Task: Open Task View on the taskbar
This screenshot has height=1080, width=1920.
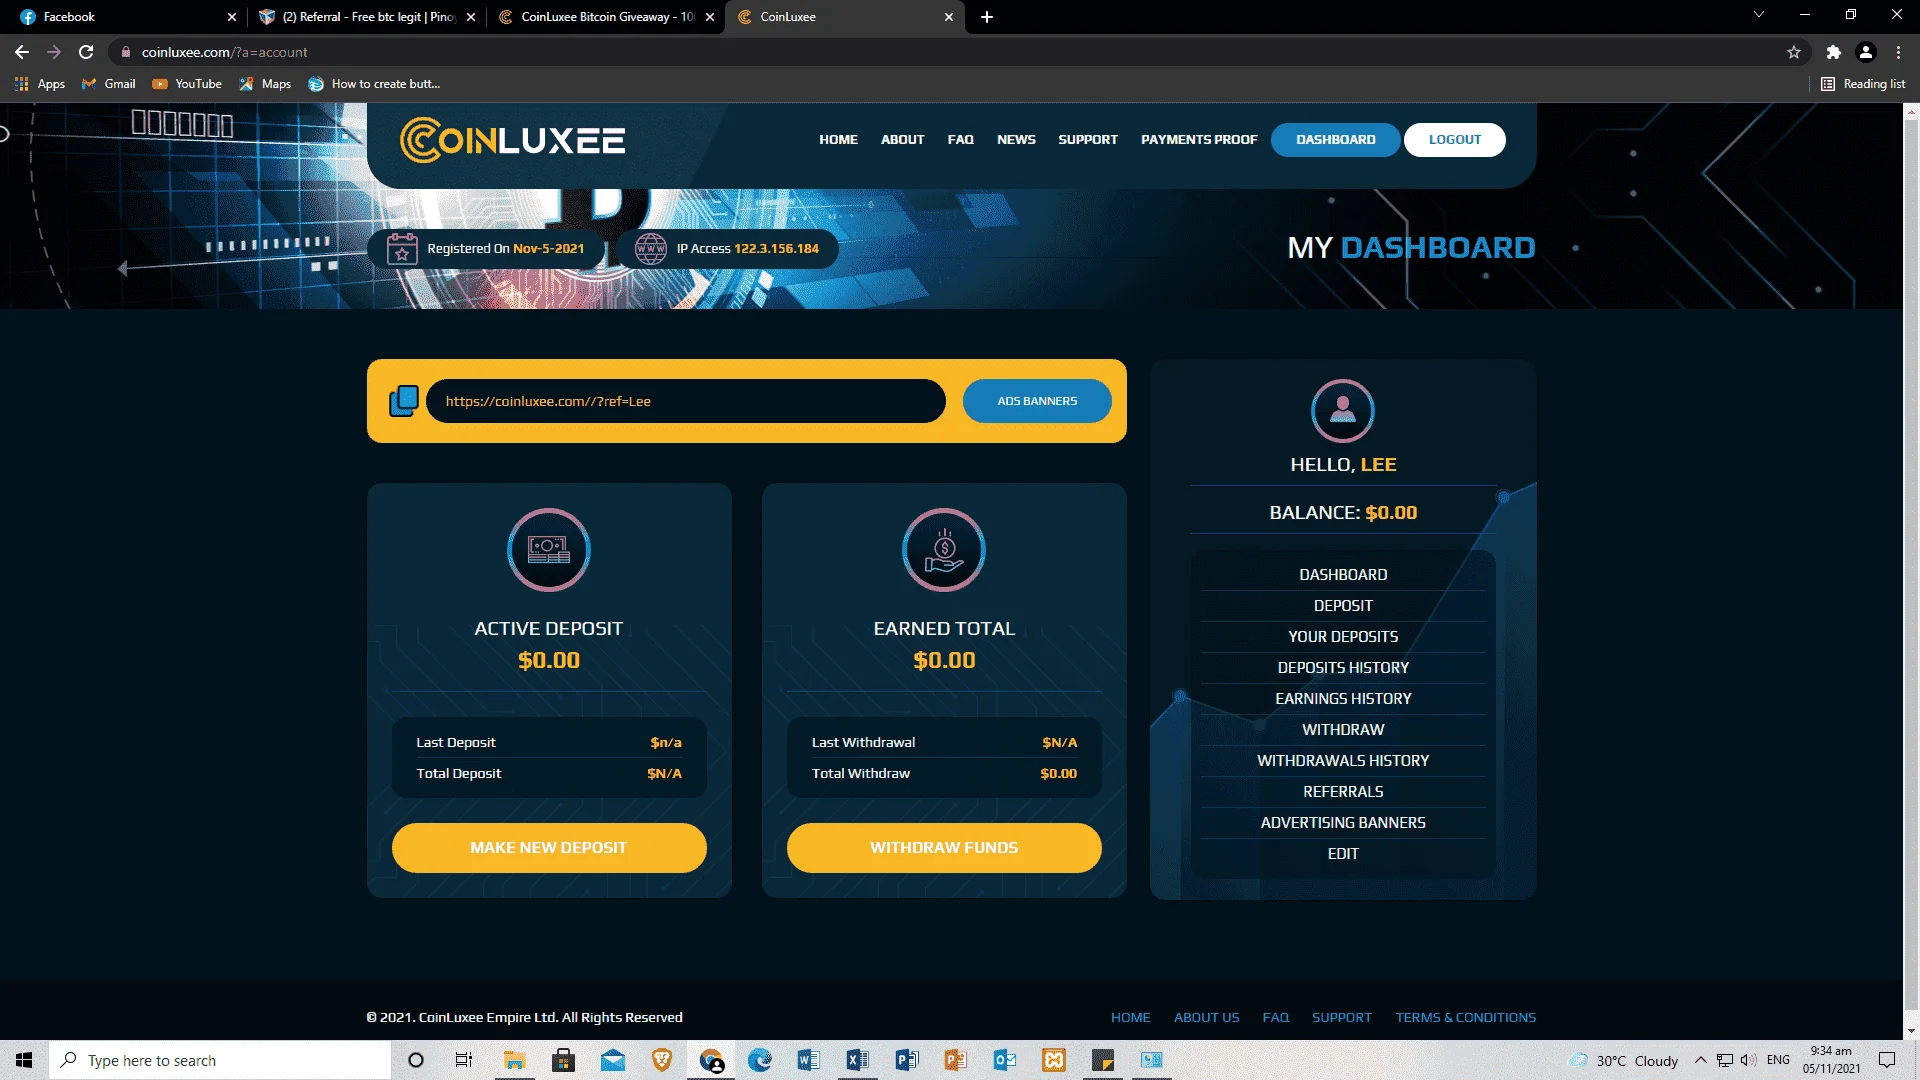Action: click(464, 1060)
